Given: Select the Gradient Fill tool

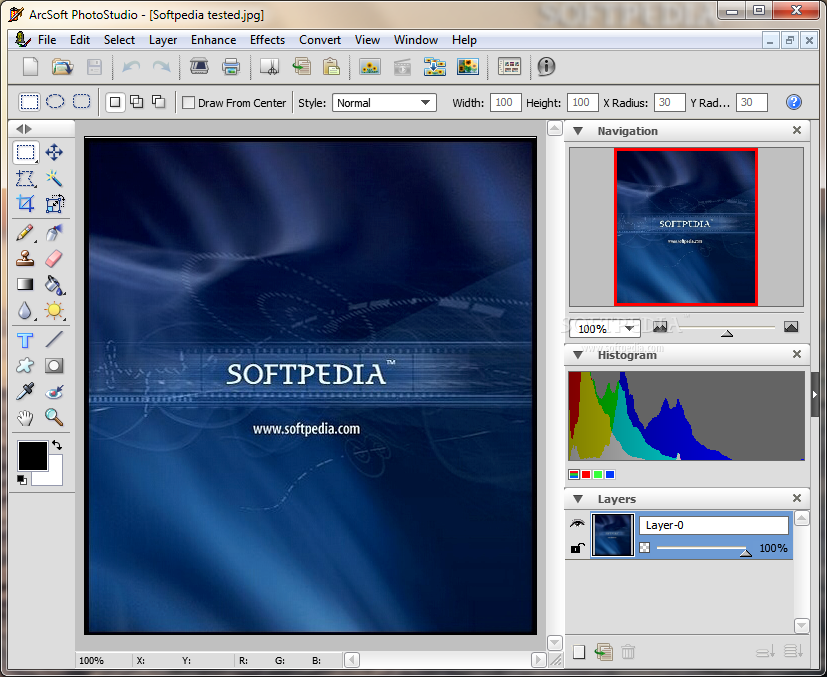Looking at the screenshot, I should (25, 285).
